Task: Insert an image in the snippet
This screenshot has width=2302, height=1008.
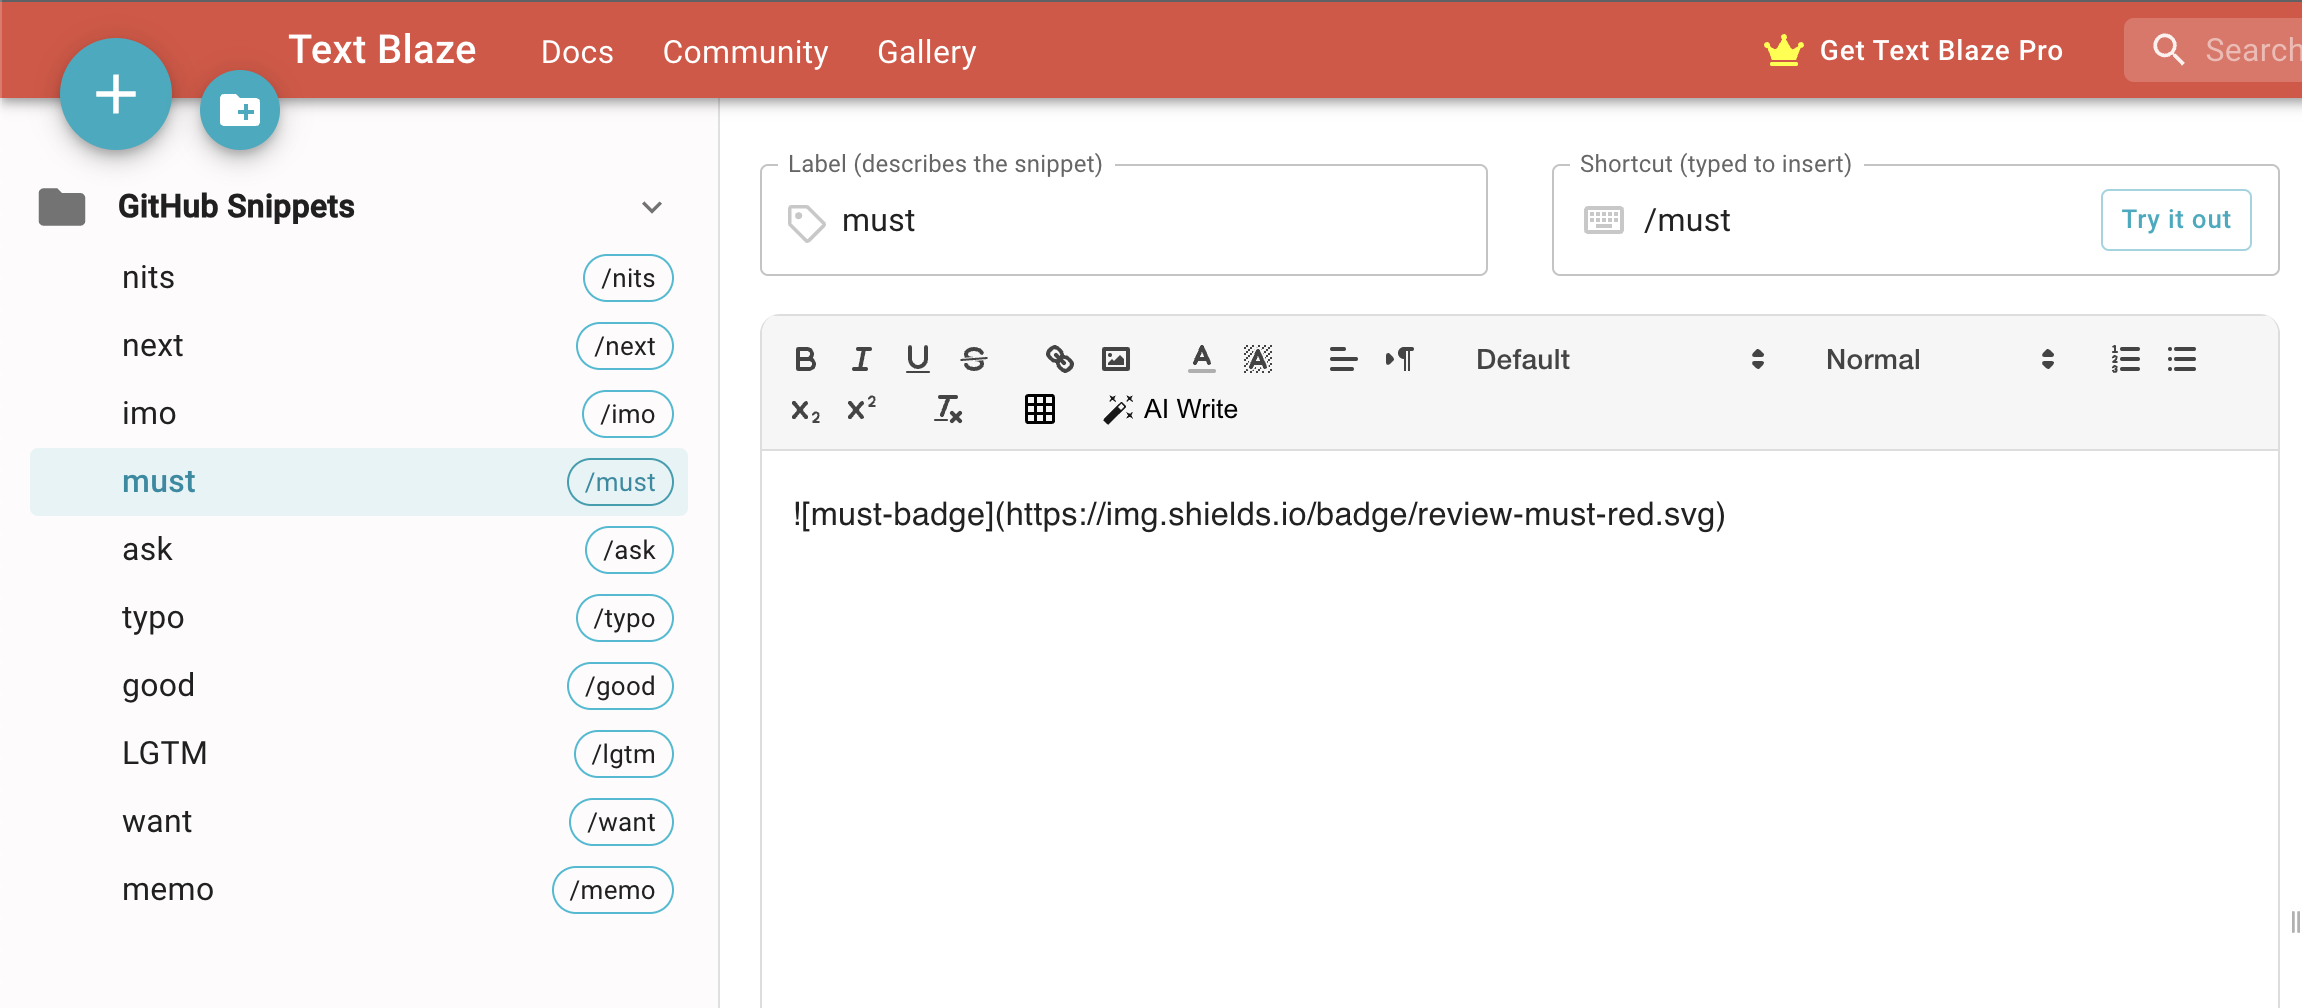Action: coord(1115,359)
